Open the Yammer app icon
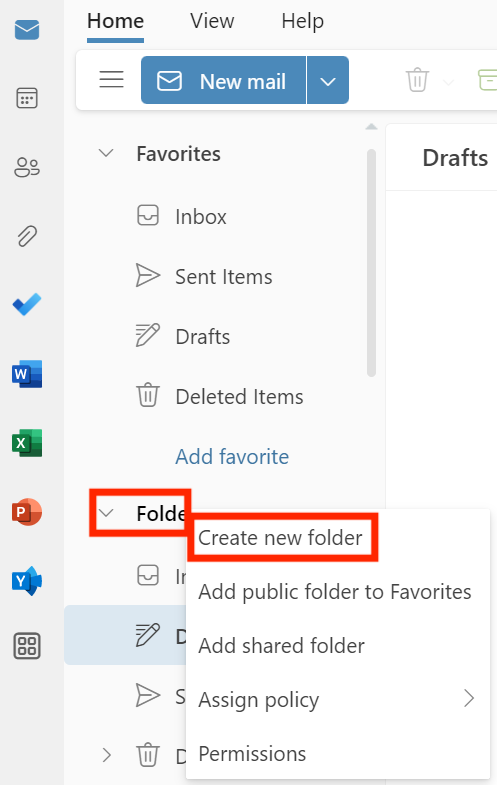 point(27,581)
